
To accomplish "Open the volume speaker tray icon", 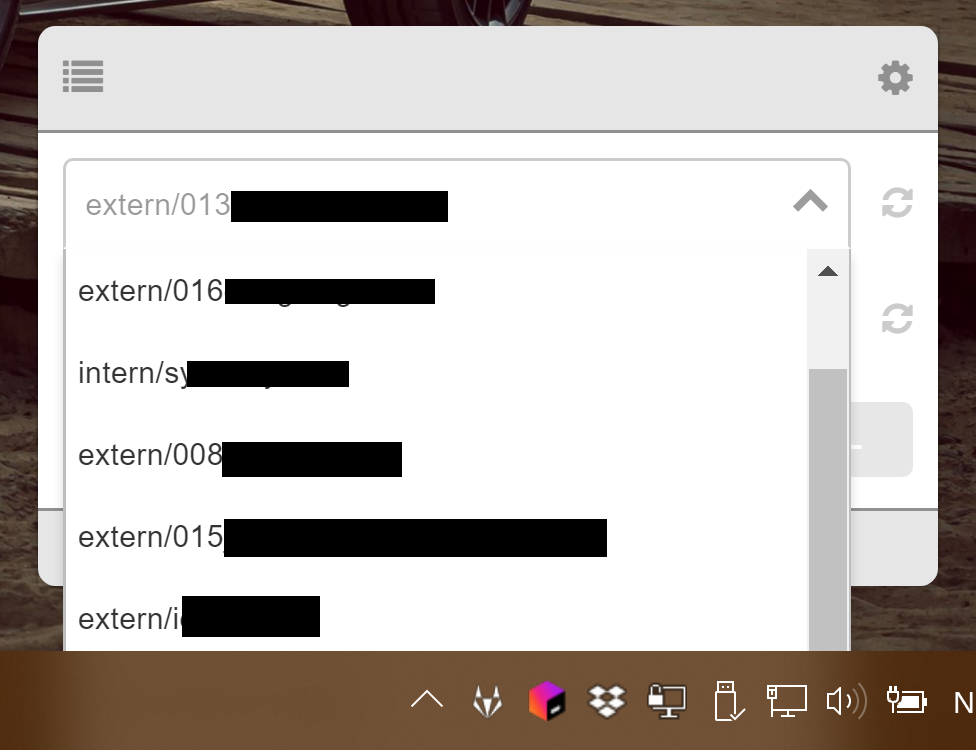I will pos(846,701).
